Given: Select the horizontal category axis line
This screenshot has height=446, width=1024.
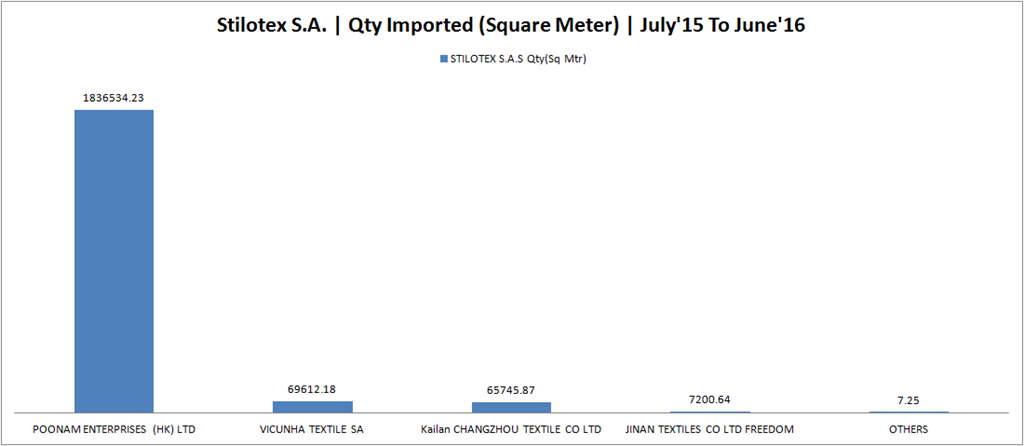Looking at the screenshot, I should pos(511,413).
